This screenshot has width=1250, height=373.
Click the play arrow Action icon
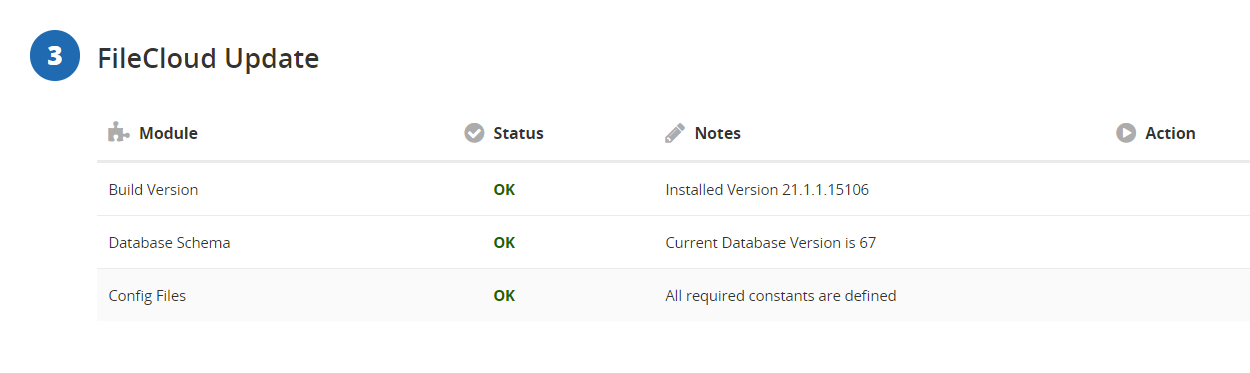(x=1126, y=133)
